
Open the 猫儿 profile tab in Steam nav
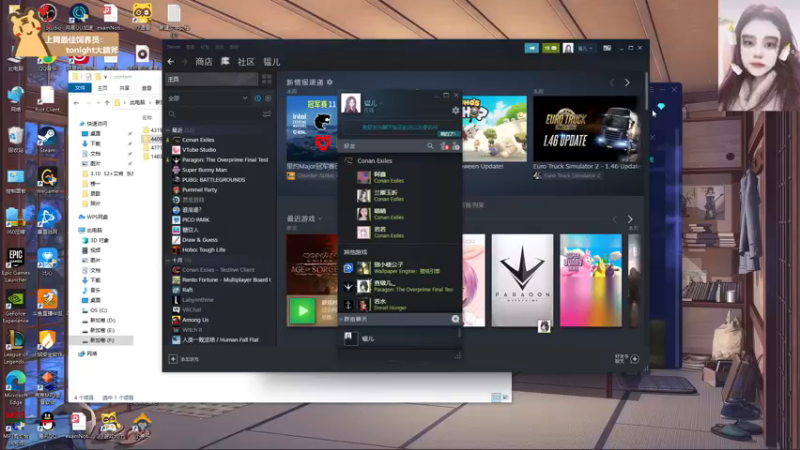[271, 62]
